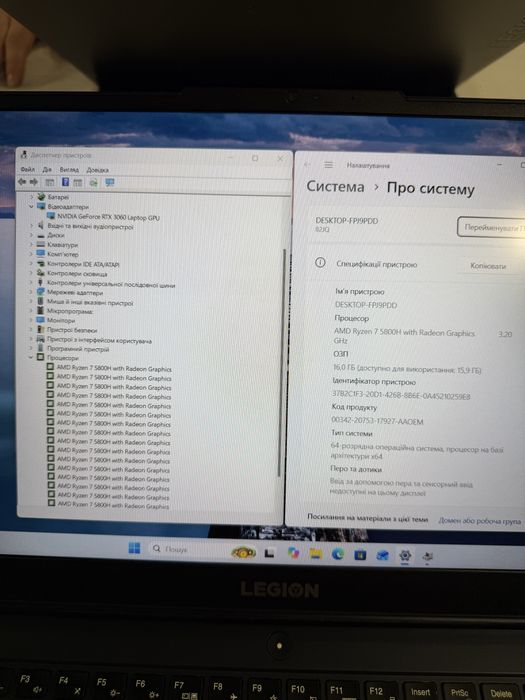The height and width of the screenshot is (700, 525).
Task: Click the blue Help icon in Device Manager toolbar
Action: (65, 182)
